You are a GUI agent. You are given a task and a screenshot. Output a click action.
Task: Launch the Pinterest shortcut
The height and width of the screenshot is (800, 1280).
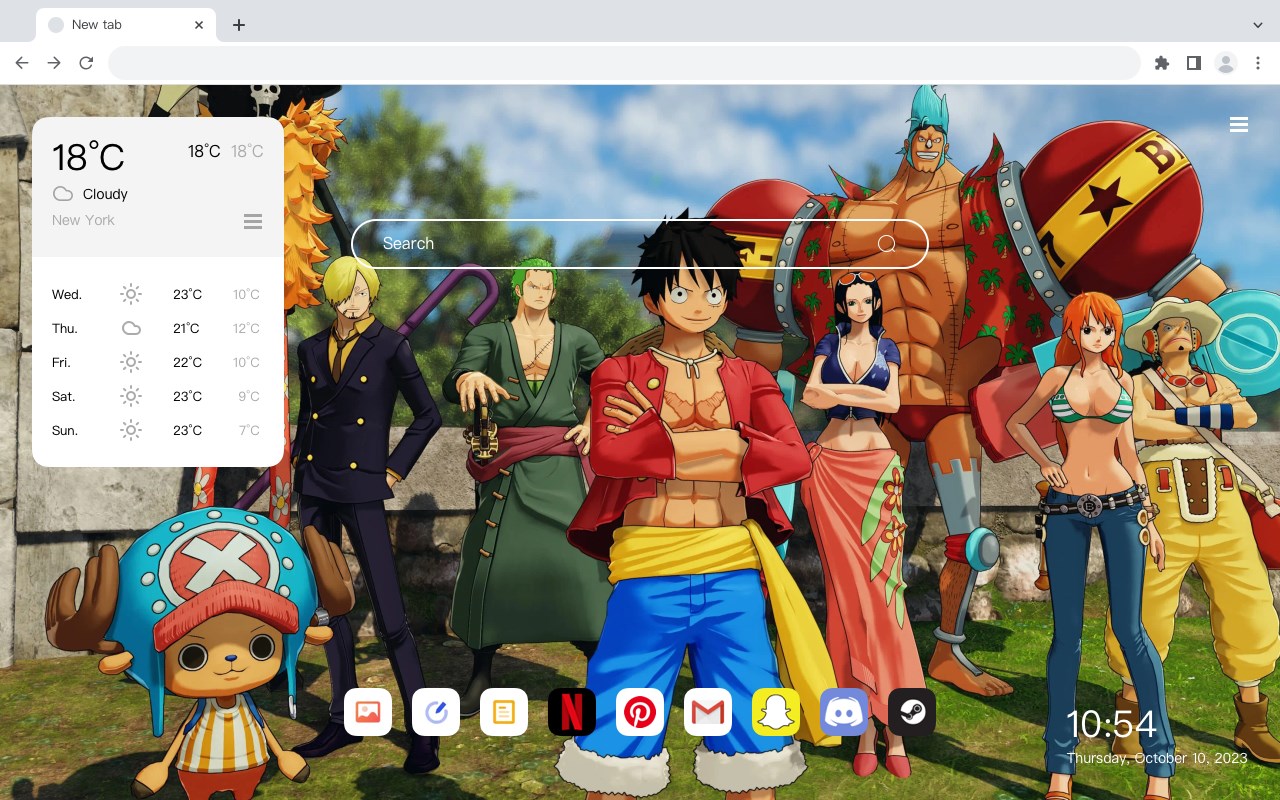click(640, 712)
